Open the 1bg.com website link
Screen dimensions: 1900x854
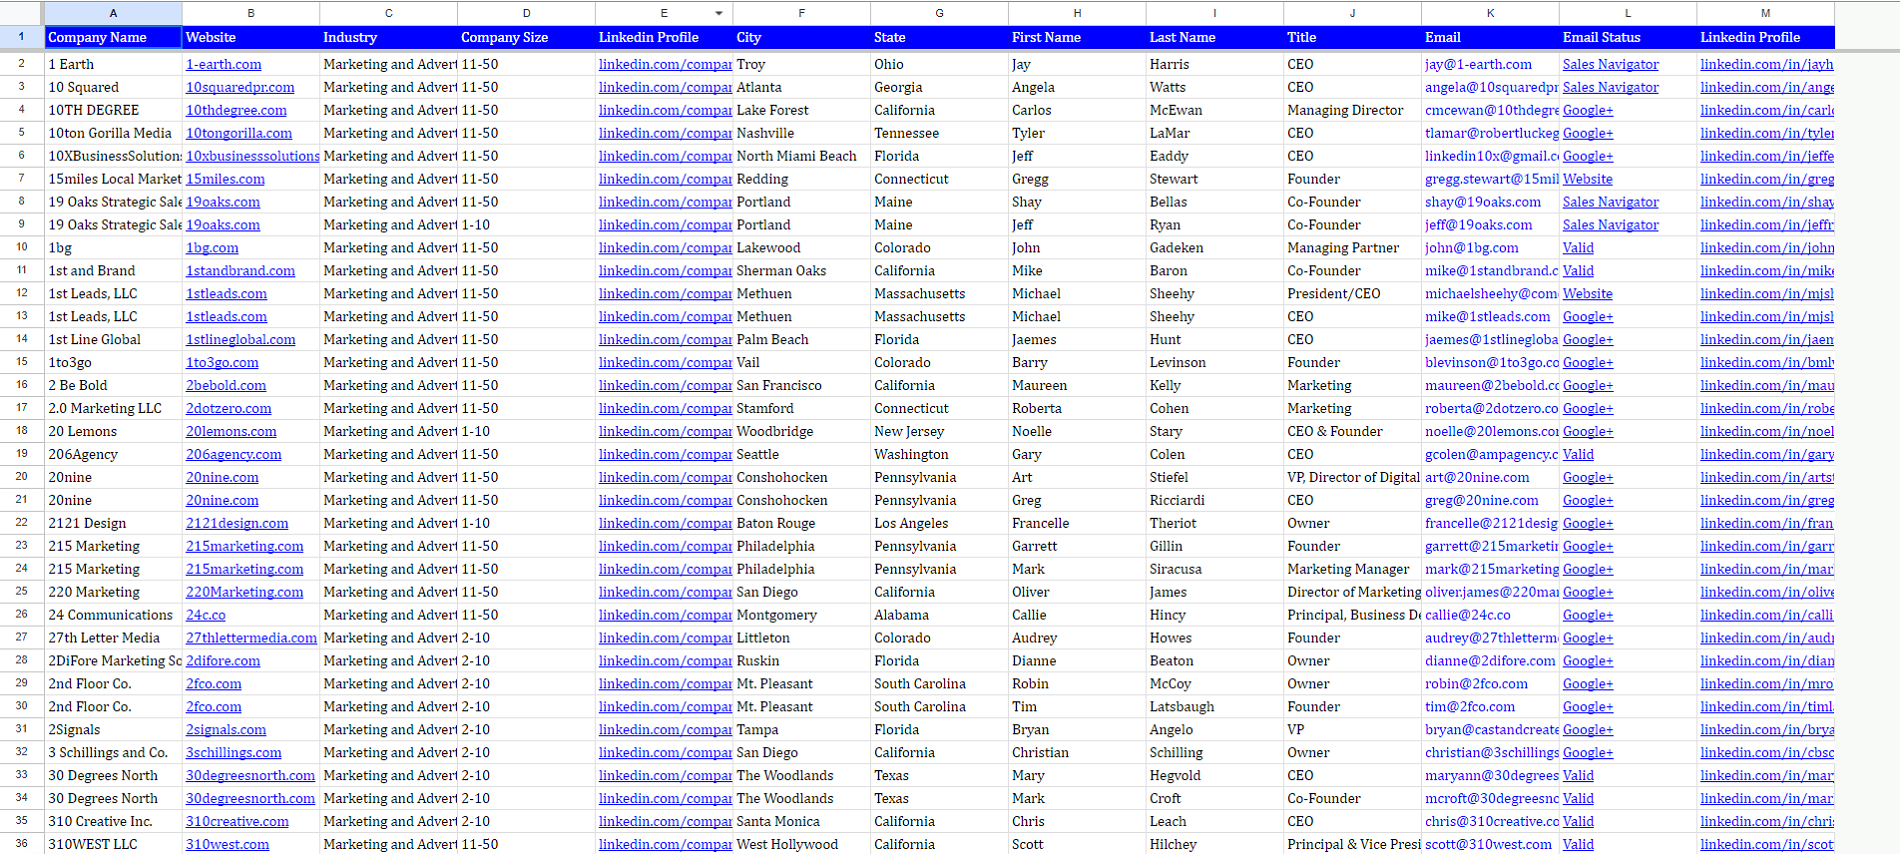point(212,248)
